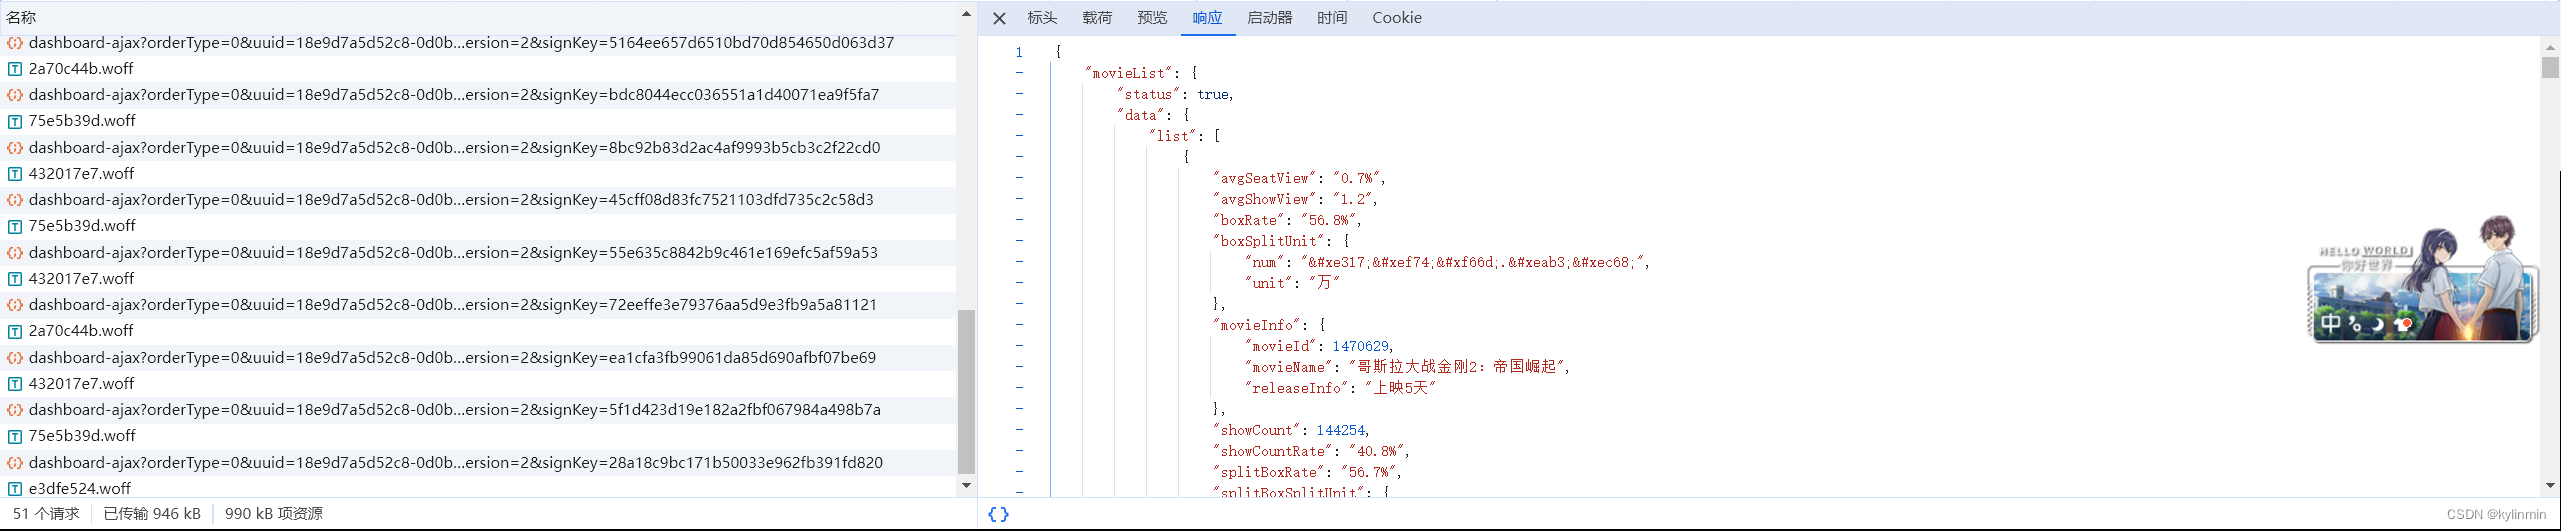Open IME skin shirt icon
Screen dimensions: 2561x531
click(2403, 323)
